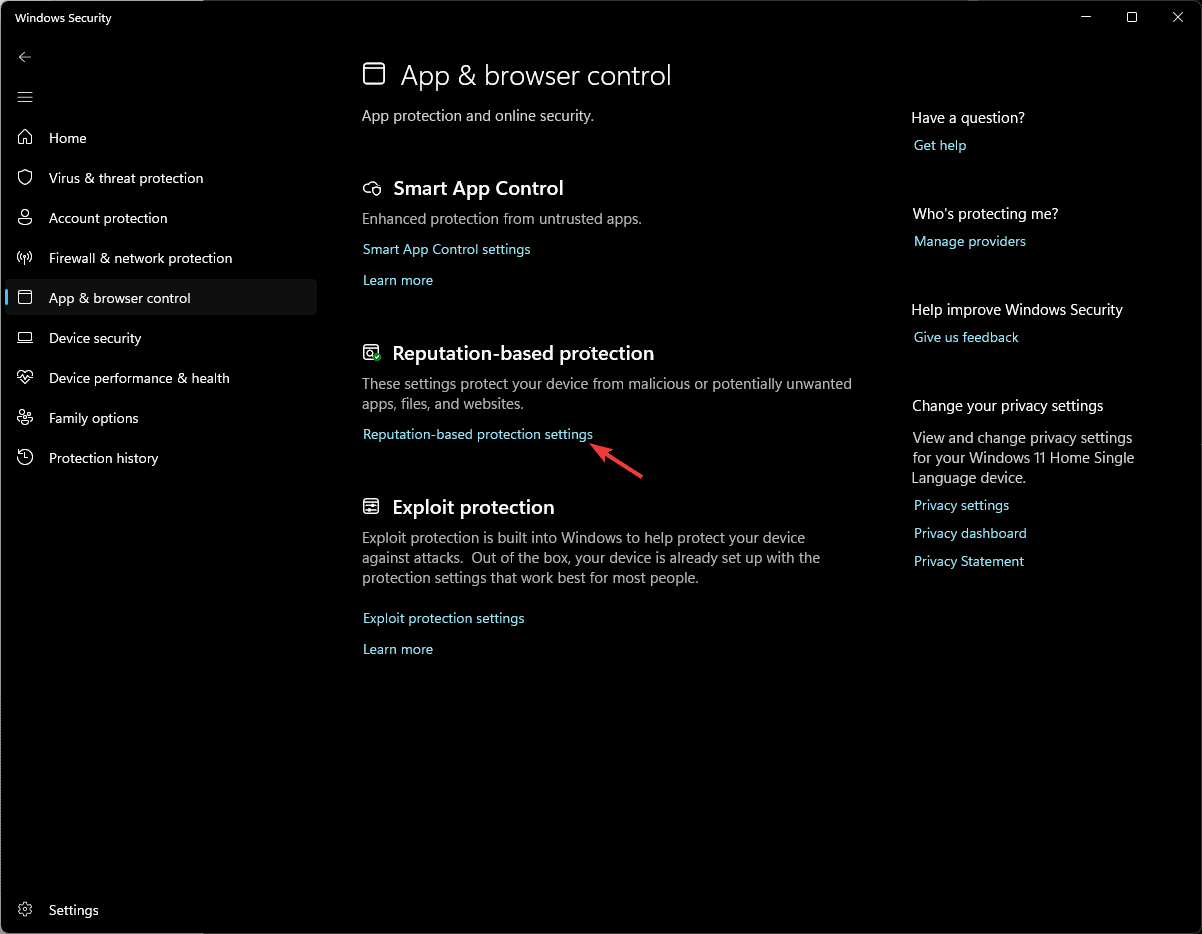Click the Account protection person icon
The width and height of the screenshot is (1202, 934).
(26, 218)
